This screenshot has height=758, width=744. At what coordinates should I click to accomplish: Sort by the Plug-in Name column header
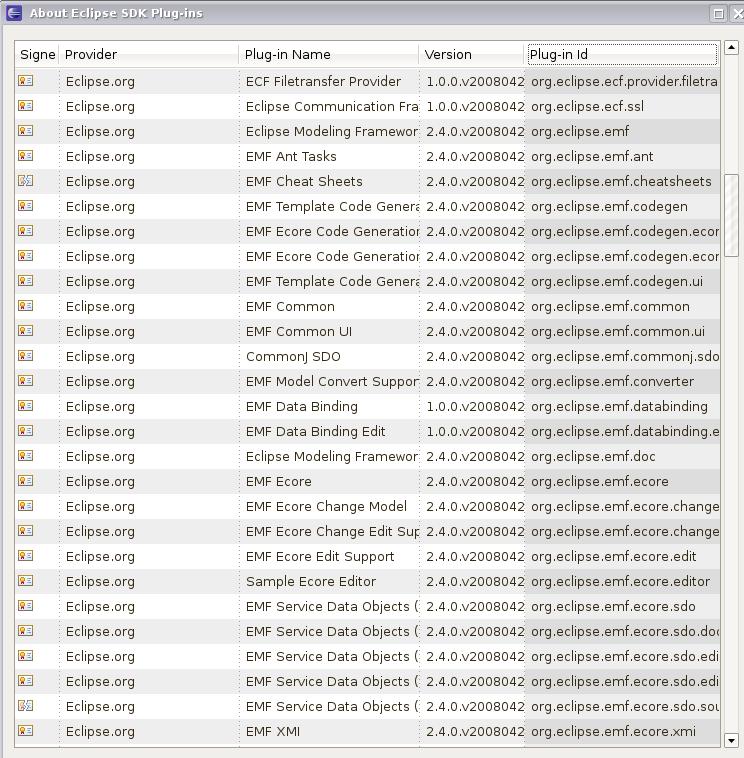328,54
